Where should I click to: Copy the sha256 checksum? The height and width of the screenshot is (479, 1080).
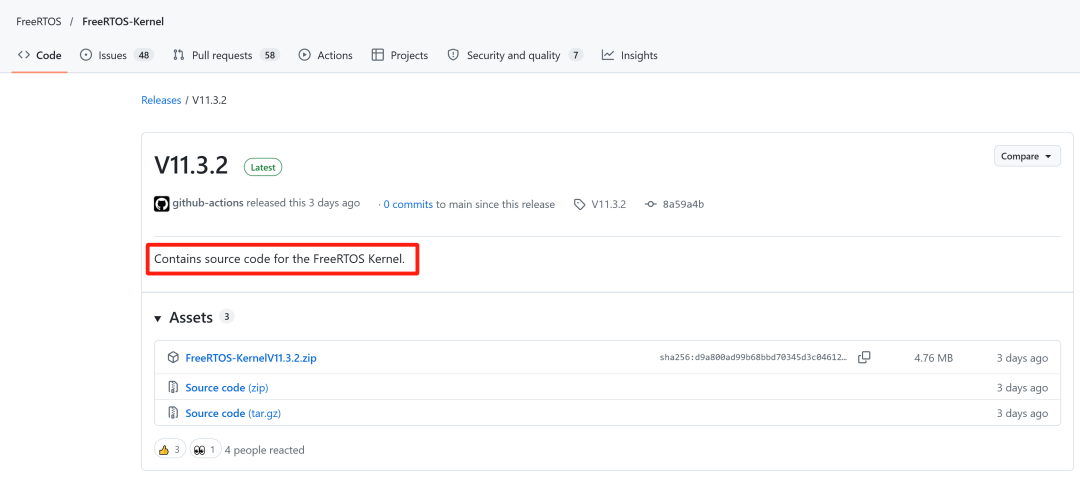point(864,357)
